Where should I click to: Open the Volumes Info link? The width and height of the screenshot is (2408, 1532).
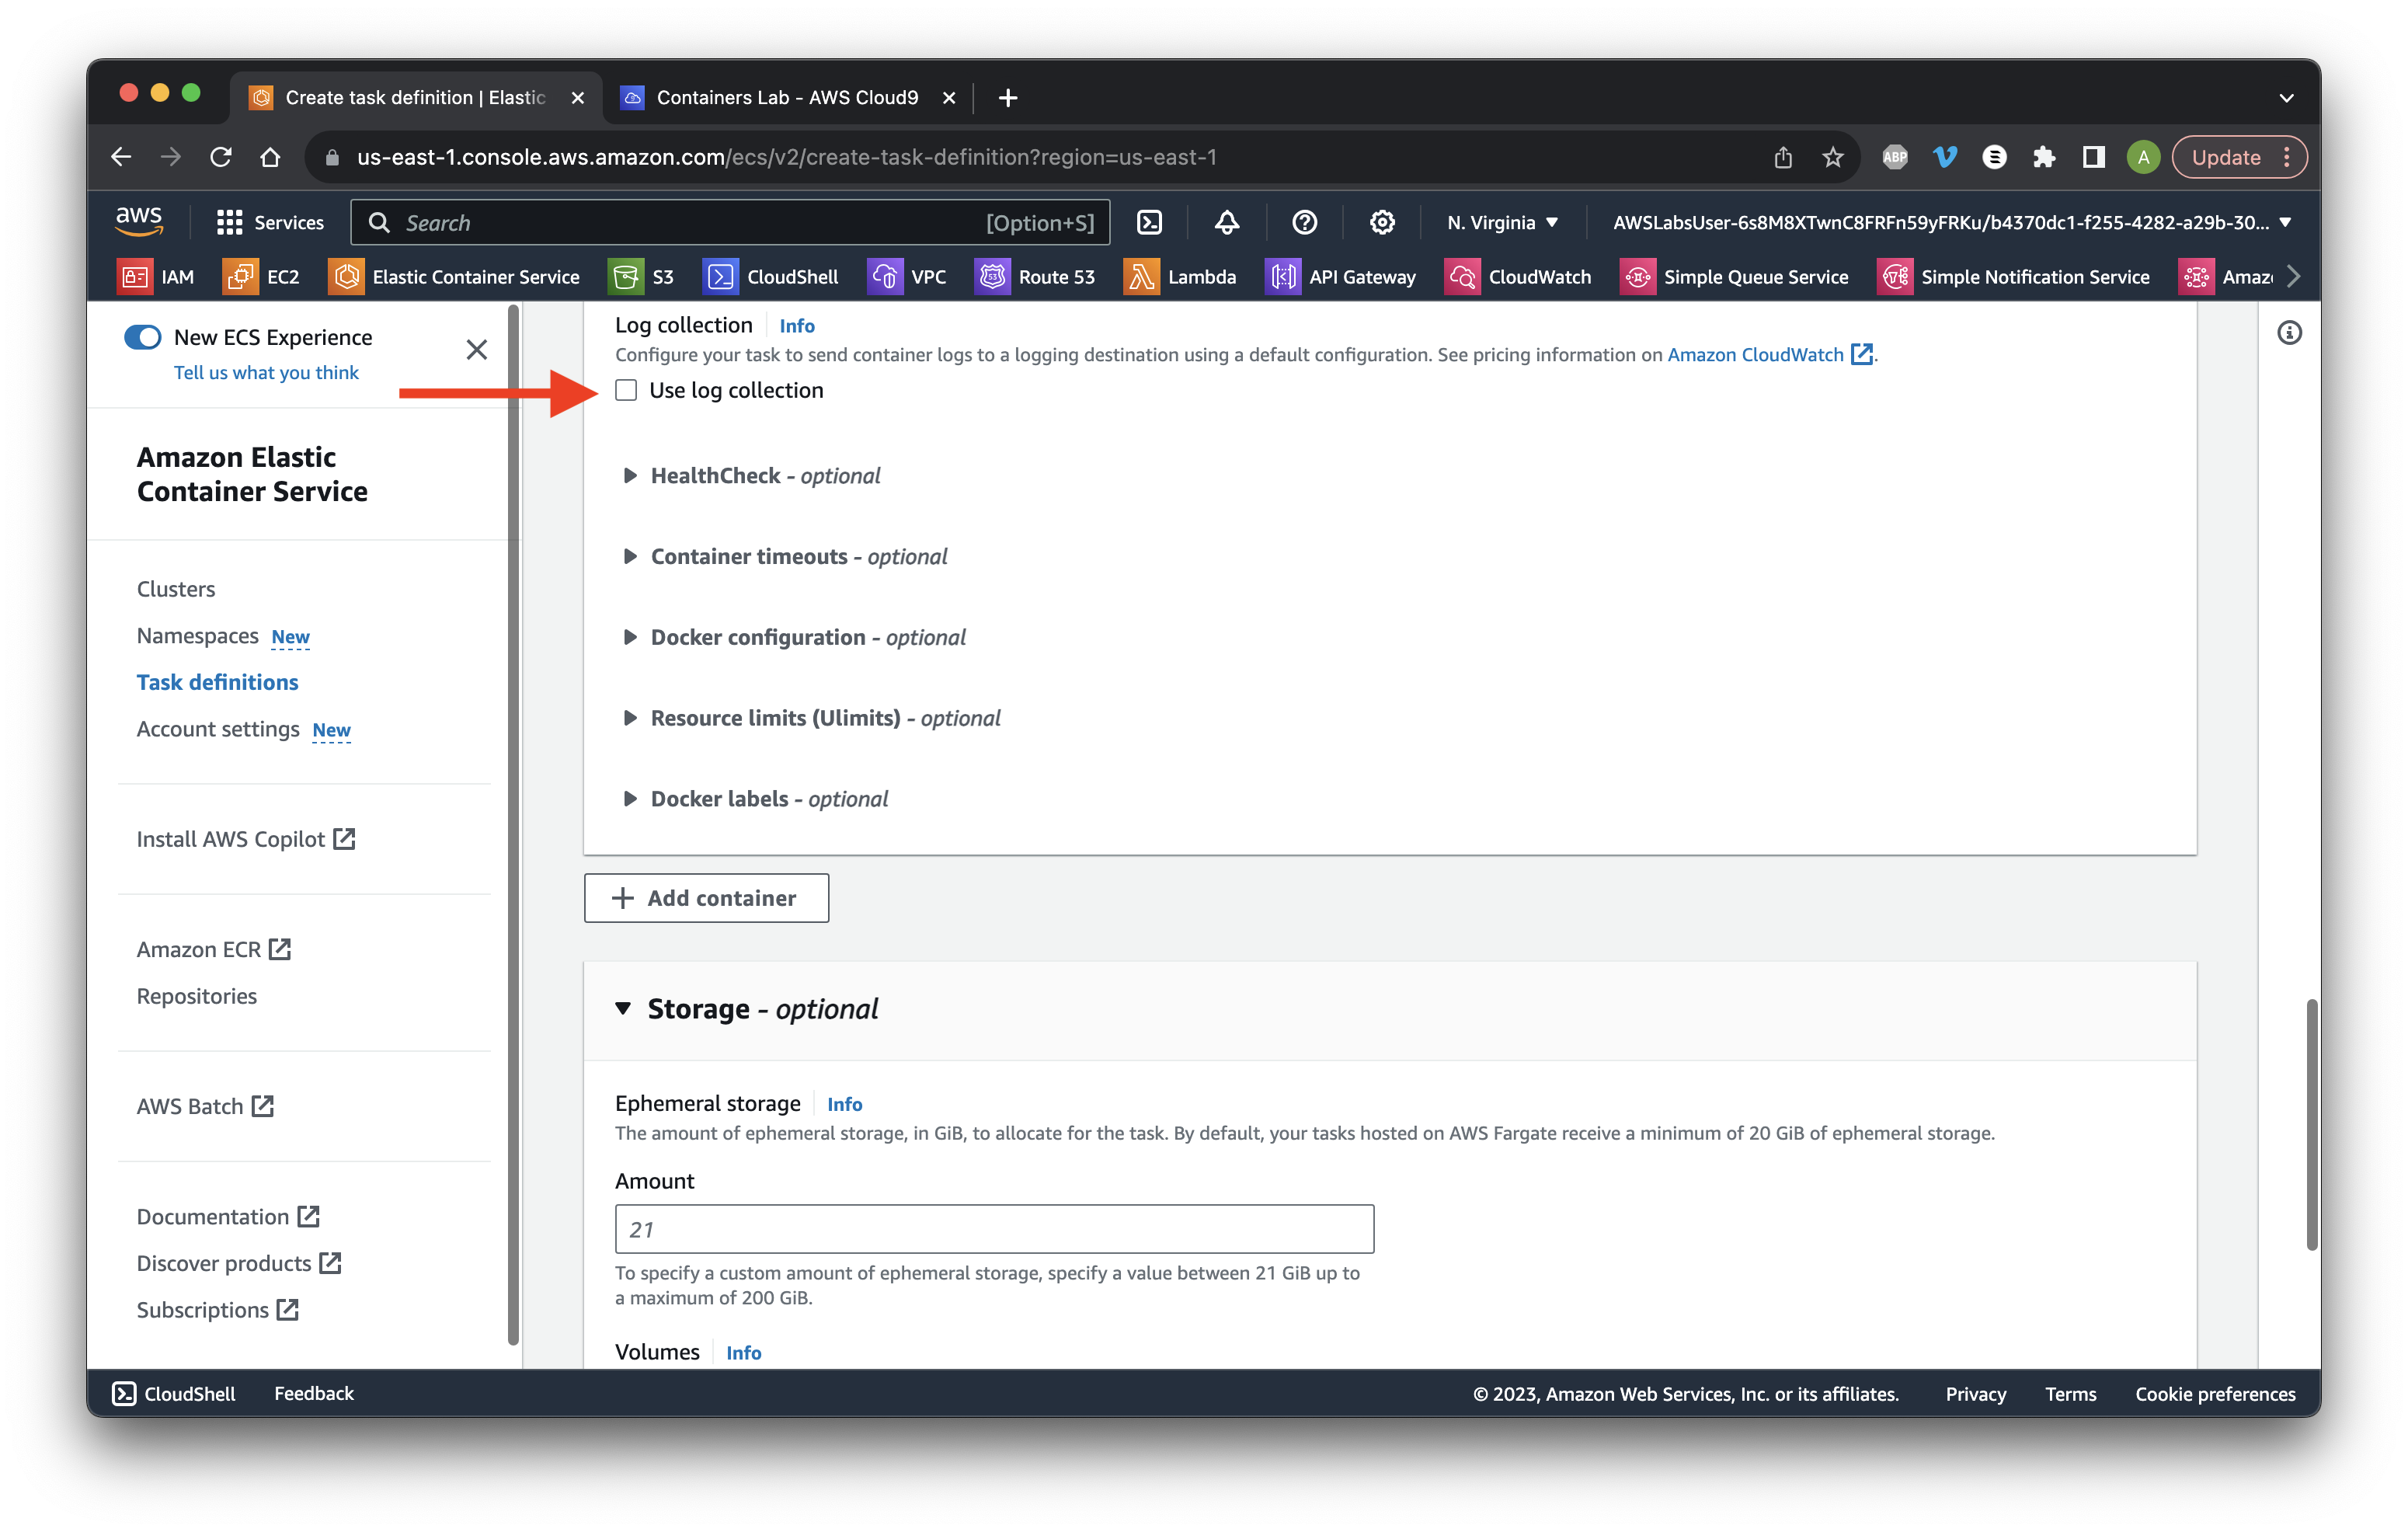point(744,1353)
